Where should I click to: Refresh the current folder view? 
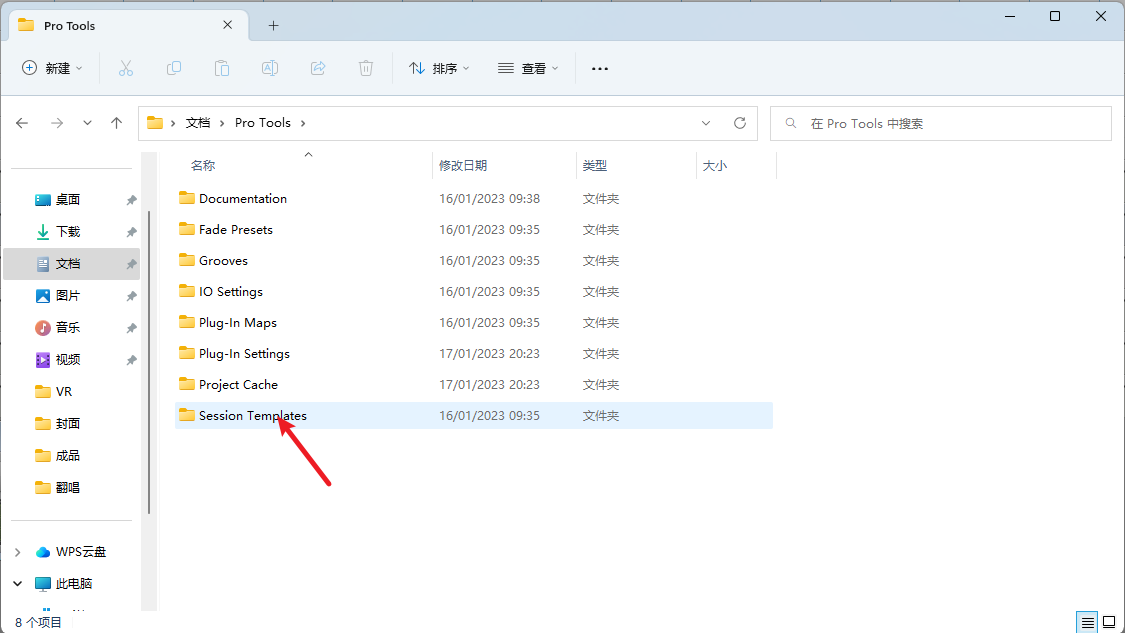tap(740, 123)
